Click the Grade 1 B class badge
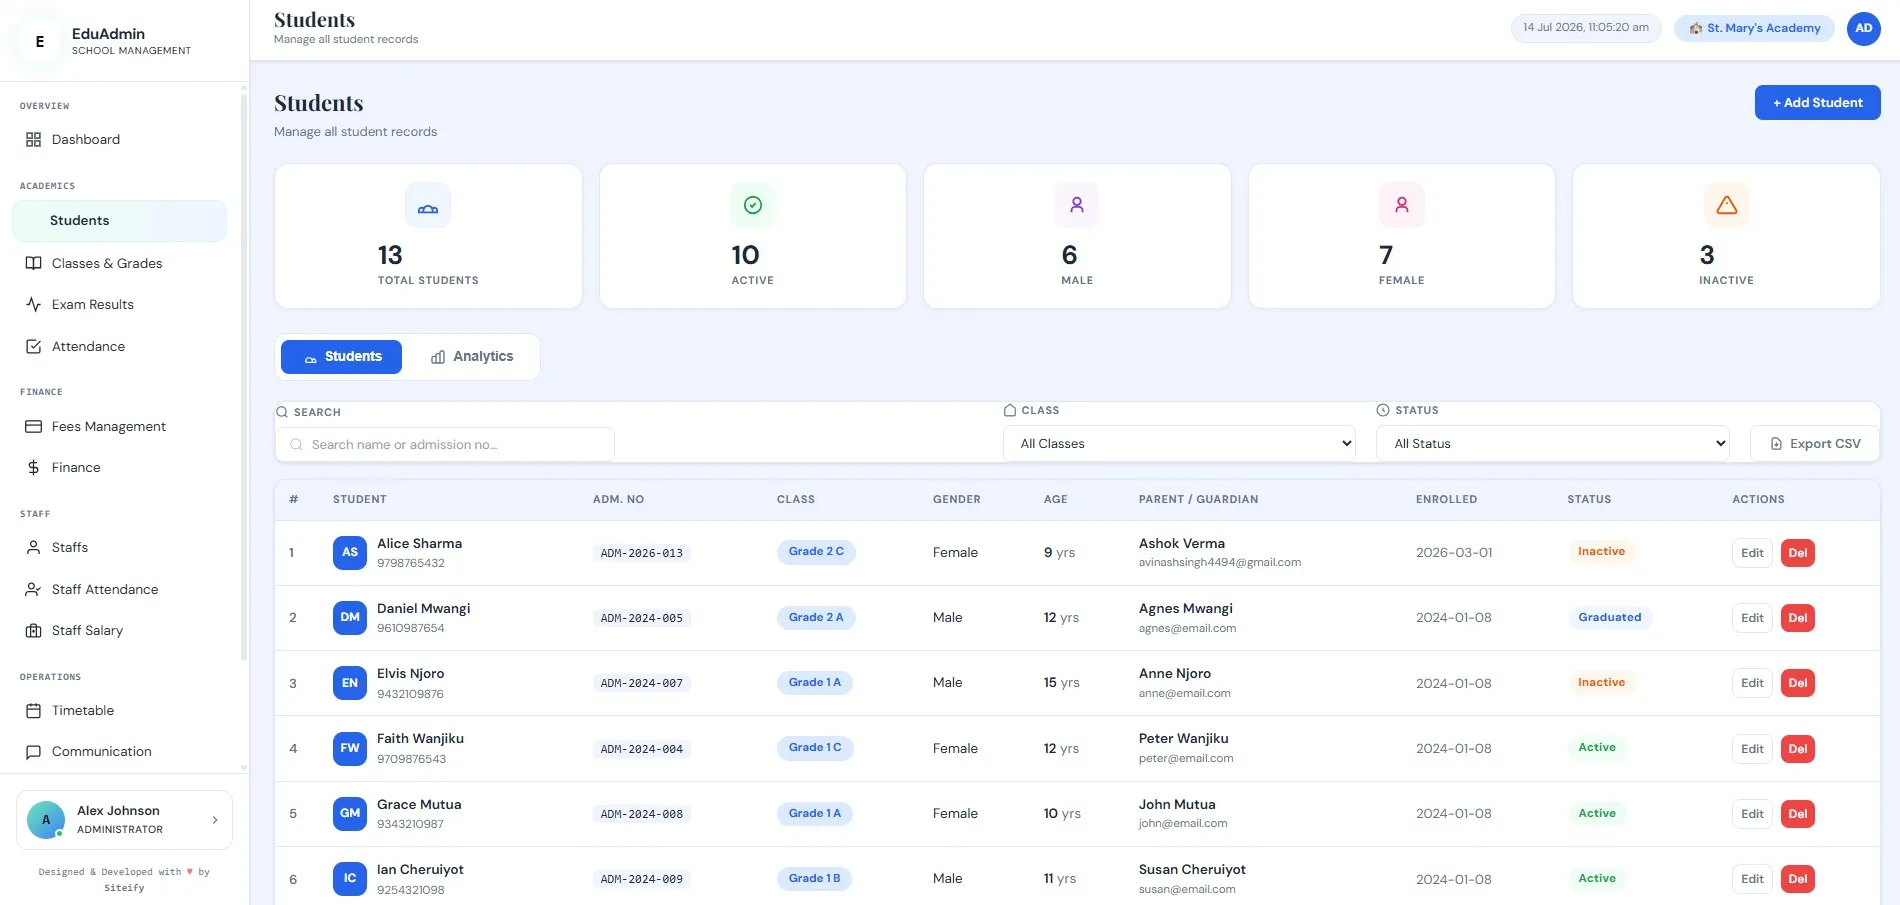The image size is (1900, 905). pos(814,878)
